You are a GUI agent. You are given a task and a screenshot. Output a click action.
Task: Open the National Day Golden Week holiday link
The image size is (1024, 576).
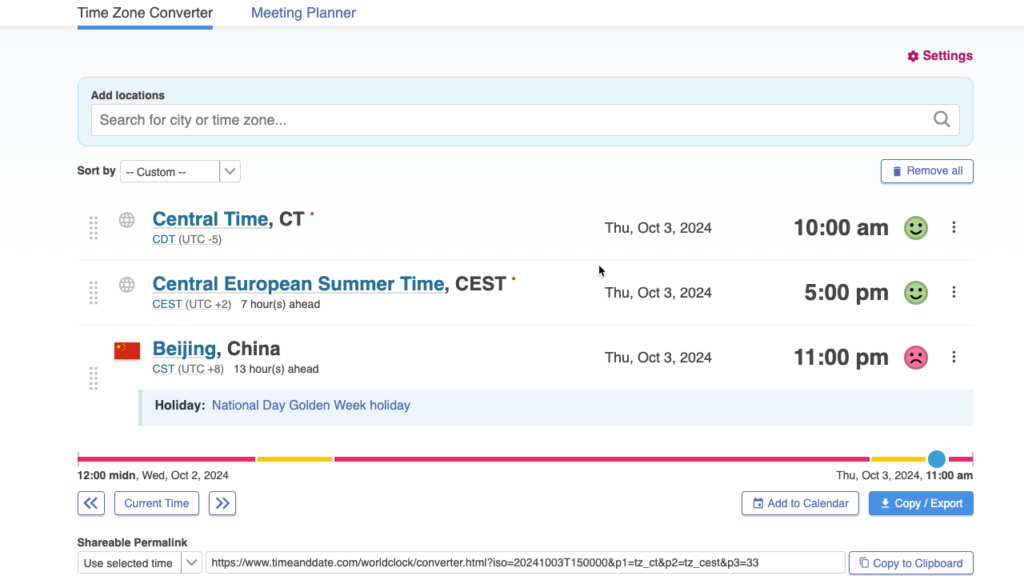(x=310, y=405)
